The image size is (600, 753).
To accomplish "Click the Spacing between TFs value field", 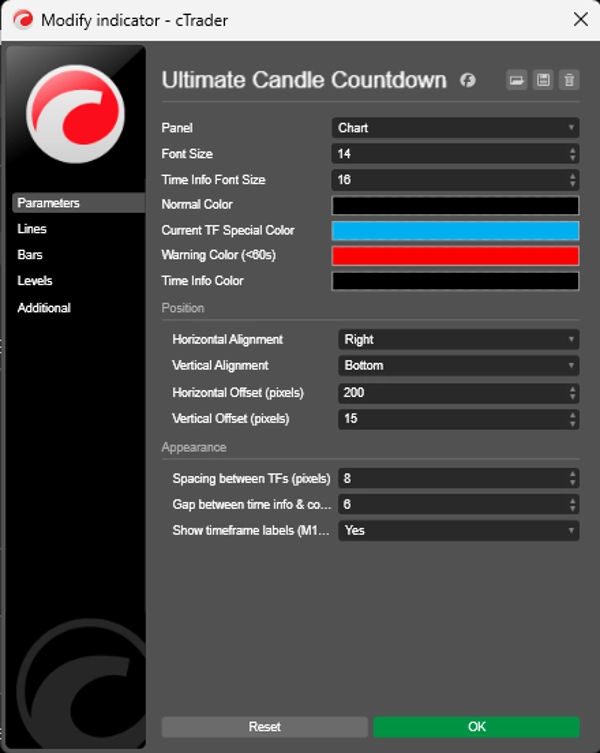I will pyautogui.click(x=450, y=479).
